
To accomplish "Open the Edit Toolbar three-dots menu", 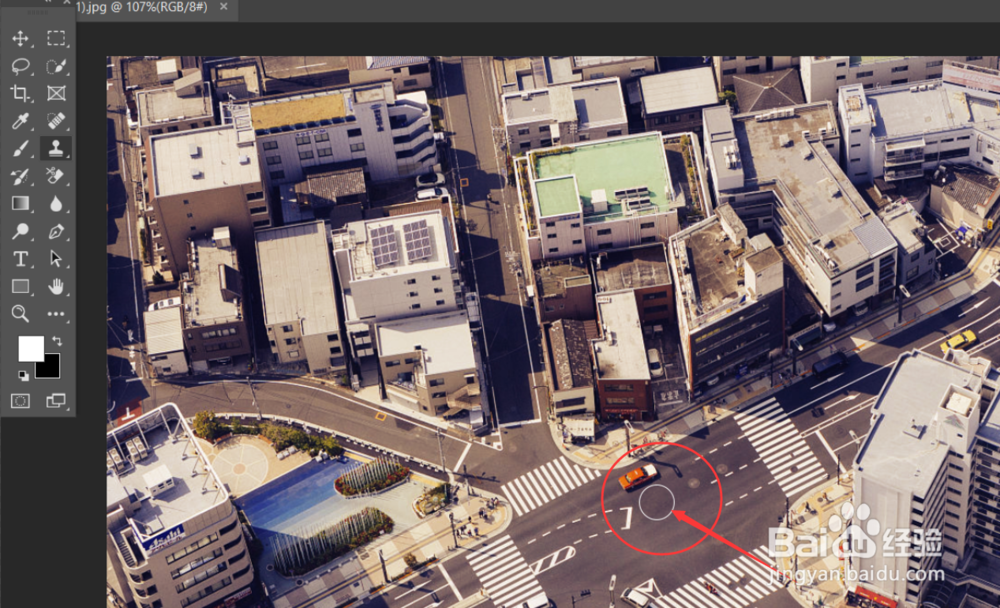I will pos(56,313).
